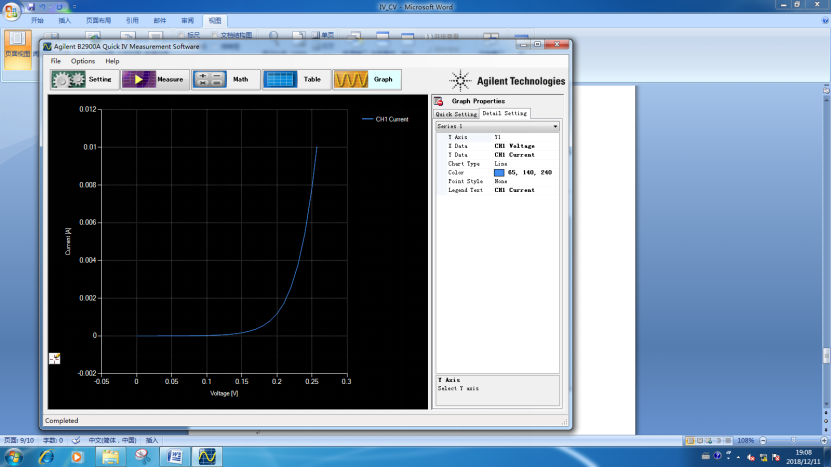Click the Word zoom out minus button
Screen dimensions: 831x468
point(763,440)
